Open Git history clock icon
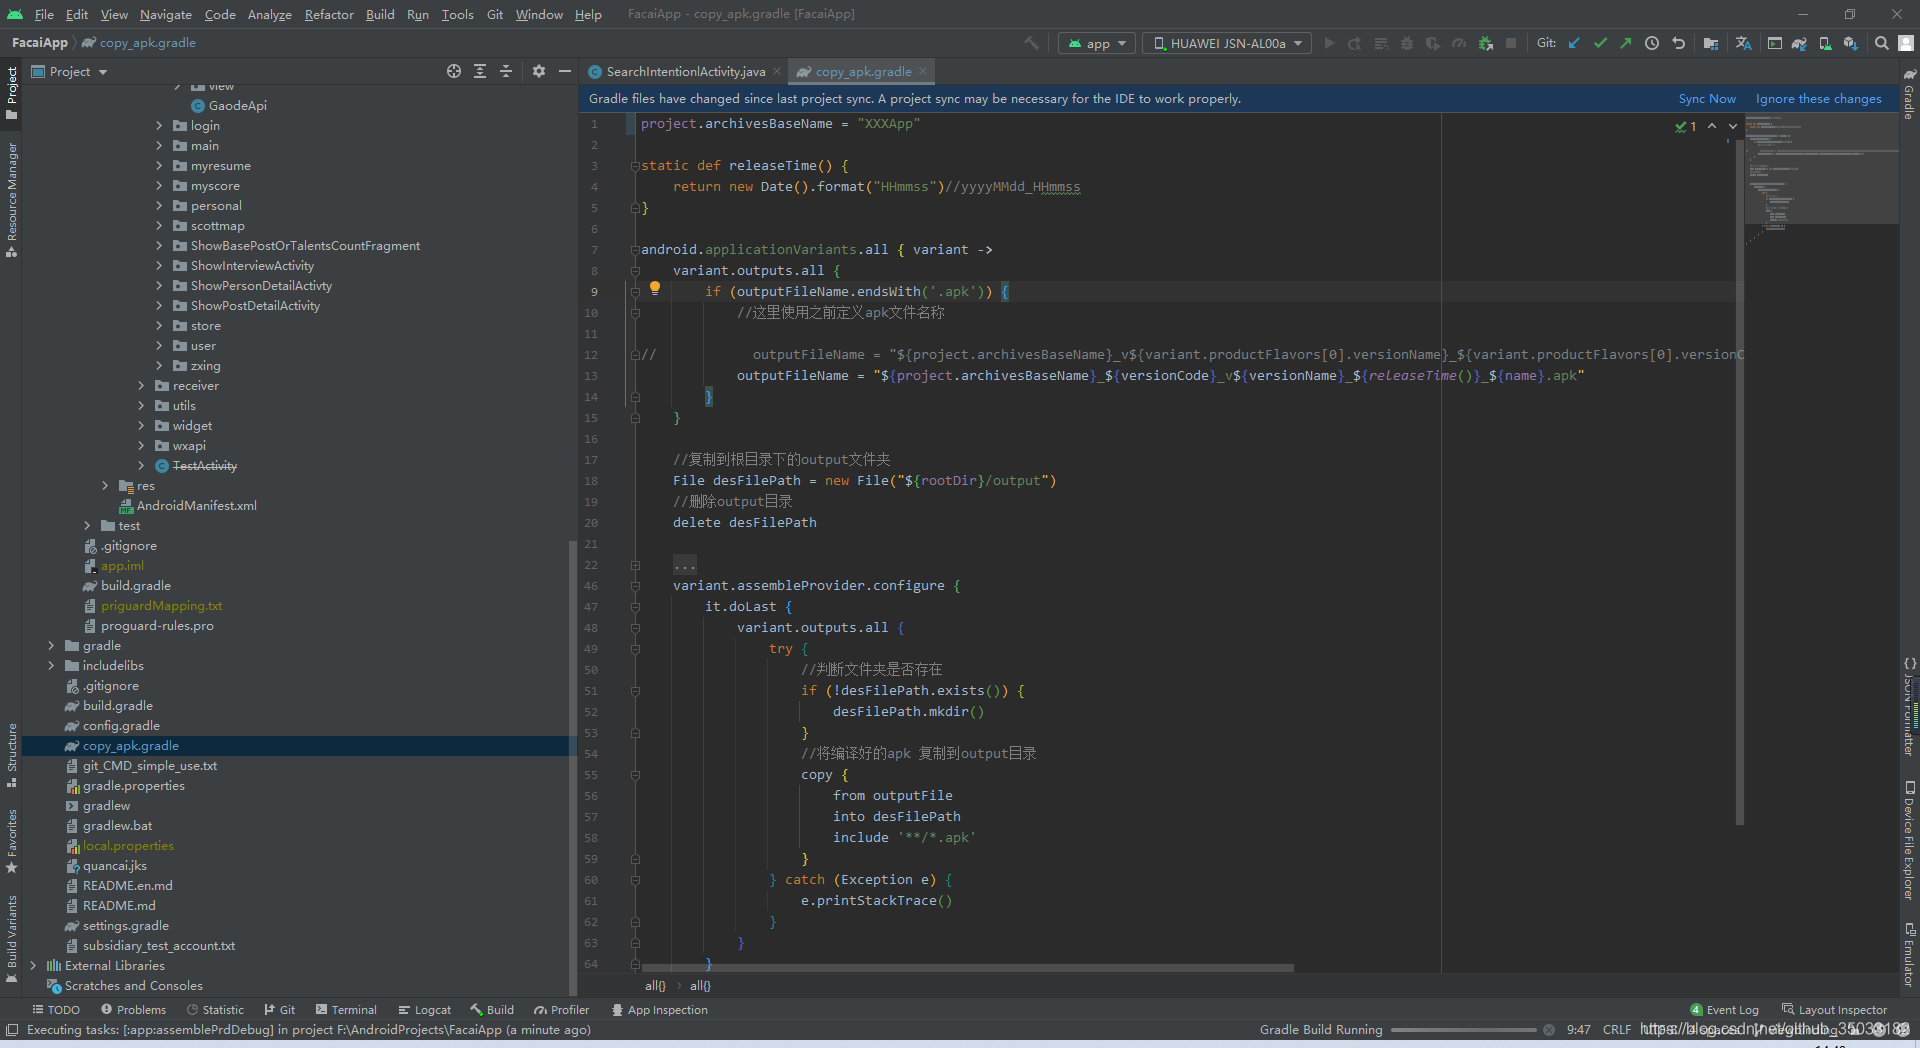1920x1048 pixels. pos(1652,43)
